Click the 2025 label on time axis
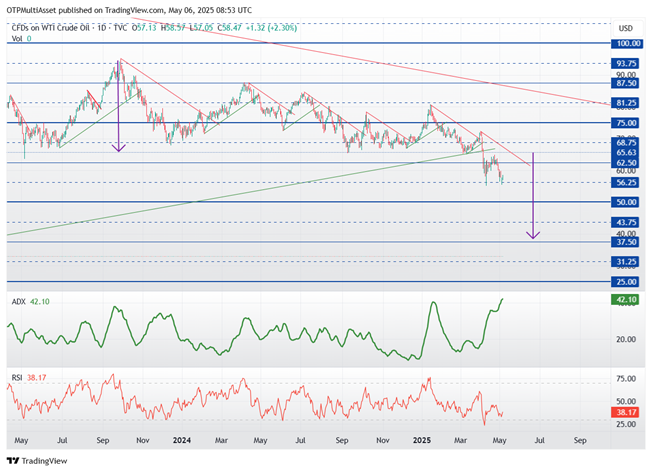 (422, 440)
